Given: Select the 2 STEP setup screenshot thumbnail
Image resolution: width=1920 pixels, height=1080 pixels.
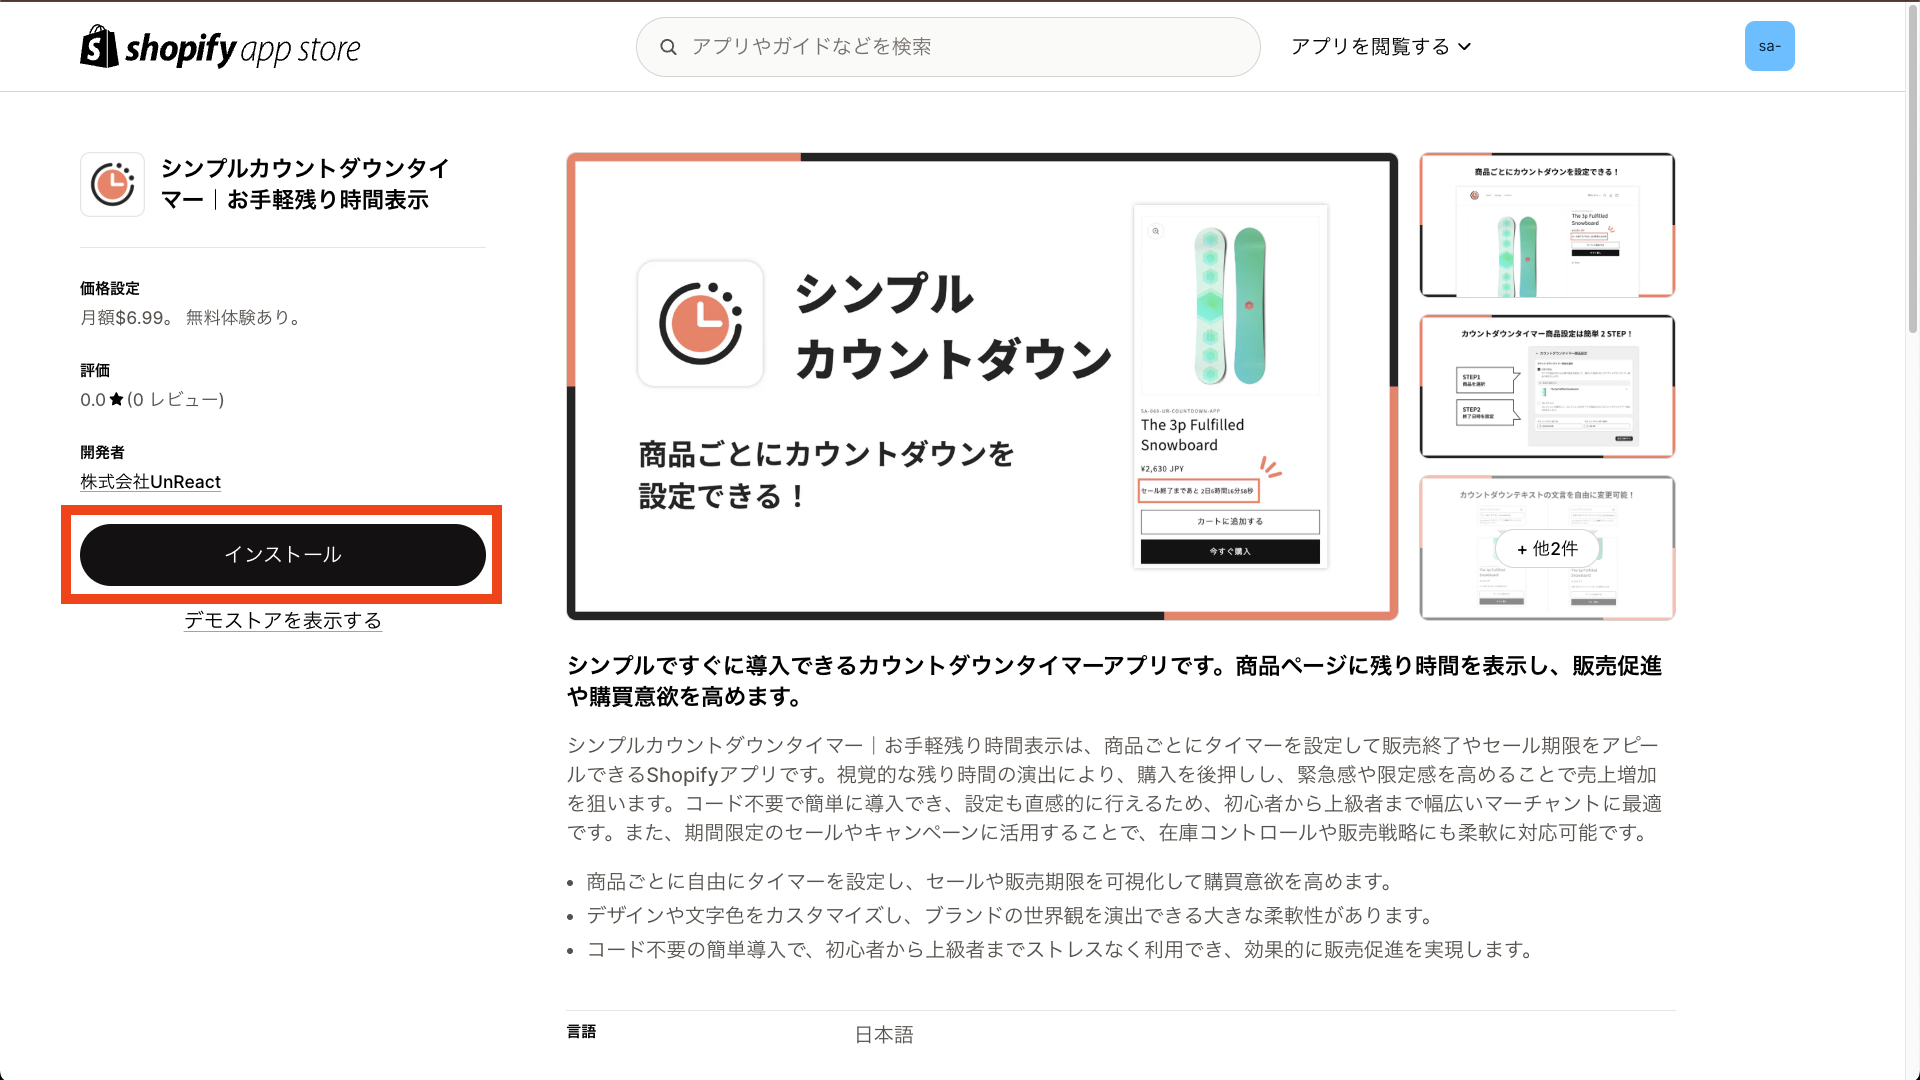Looking at the screenshot, I should click(1547, 386).
